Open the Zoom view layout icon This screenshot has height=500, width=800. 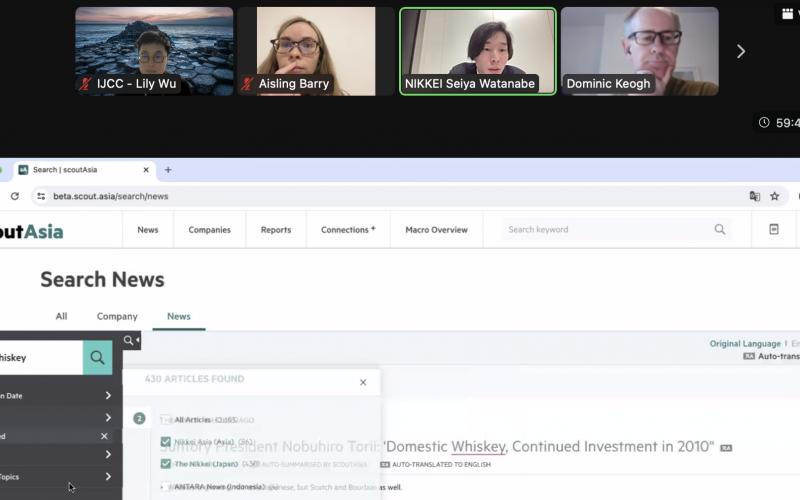coord(787,14)
